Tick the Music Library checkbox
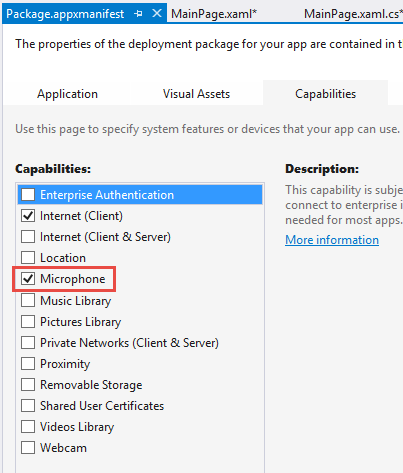403x473 pixels. [x=28, y=300]
